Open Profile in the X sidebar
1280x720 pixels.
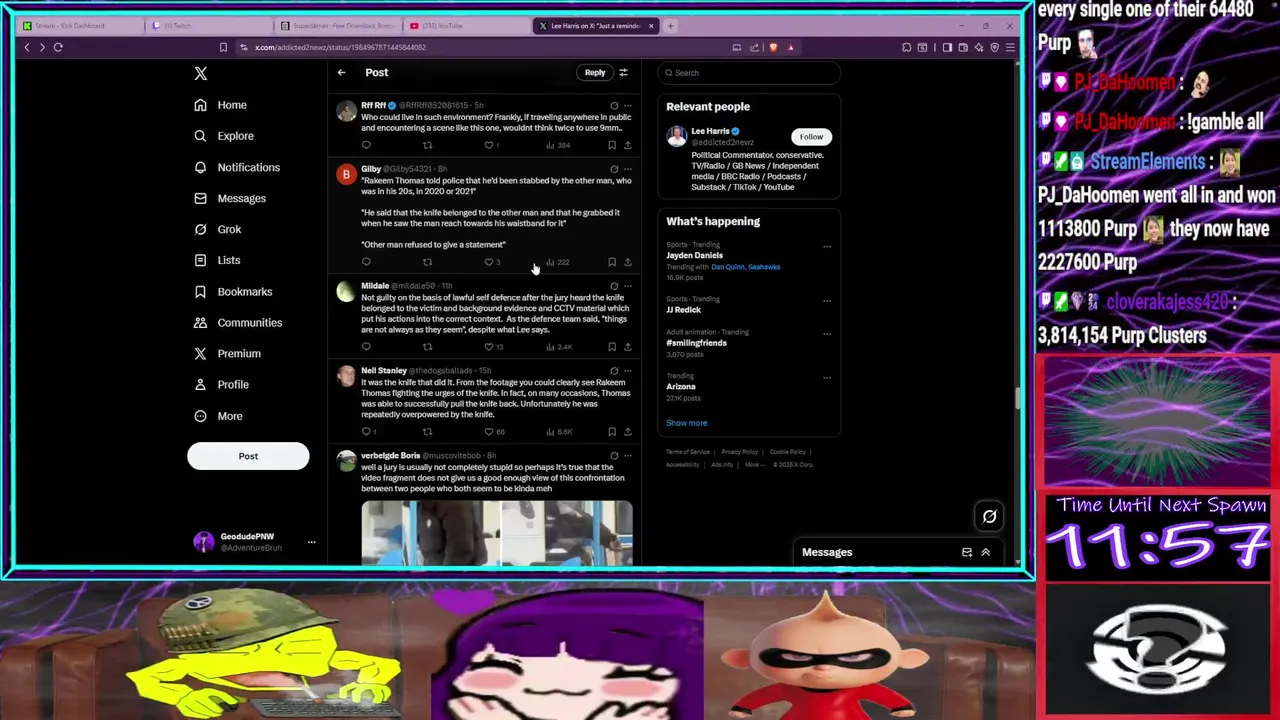(x=222, y=384)
